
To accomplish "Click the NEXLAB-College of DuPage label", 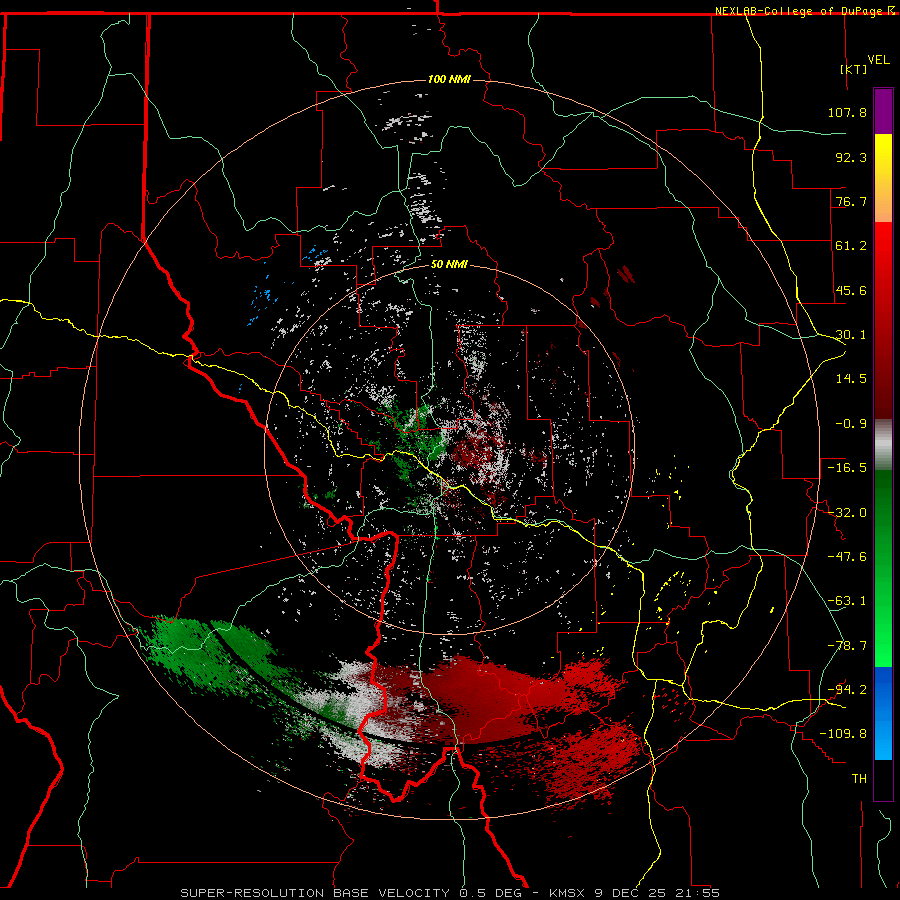I will pos(800,11).
